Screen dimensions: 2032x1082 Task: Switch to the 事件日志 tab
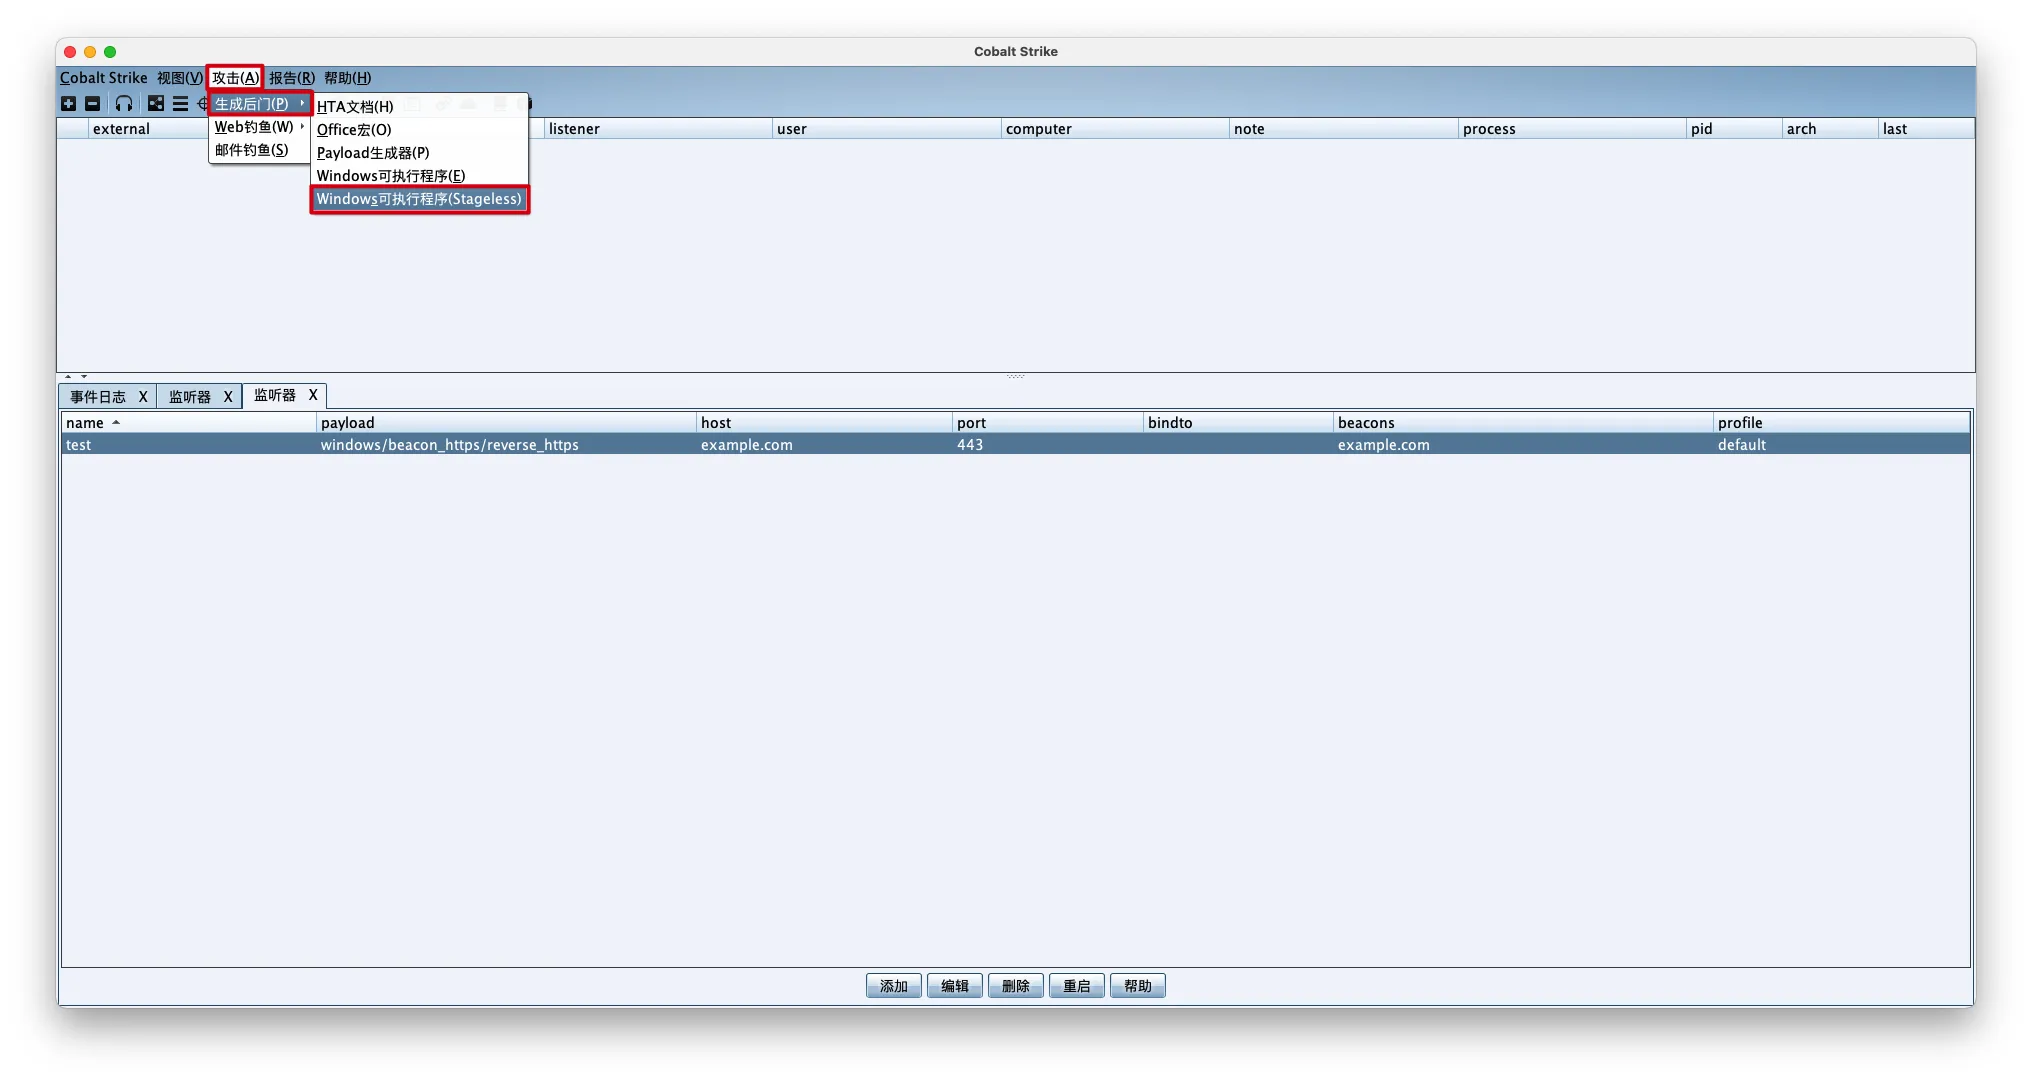click(98, 397)
